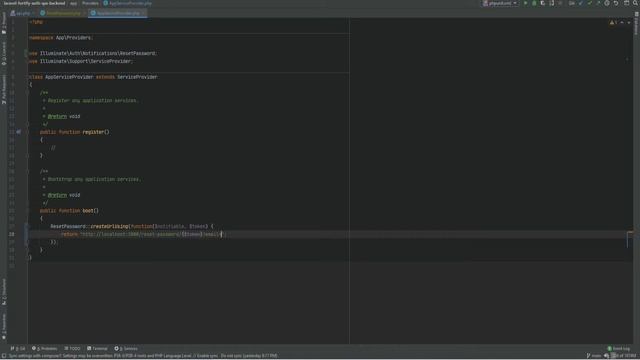Click the project root breadcrumb in navigation bar
Viewport: 640px width, 360px height.
point(34,3)
